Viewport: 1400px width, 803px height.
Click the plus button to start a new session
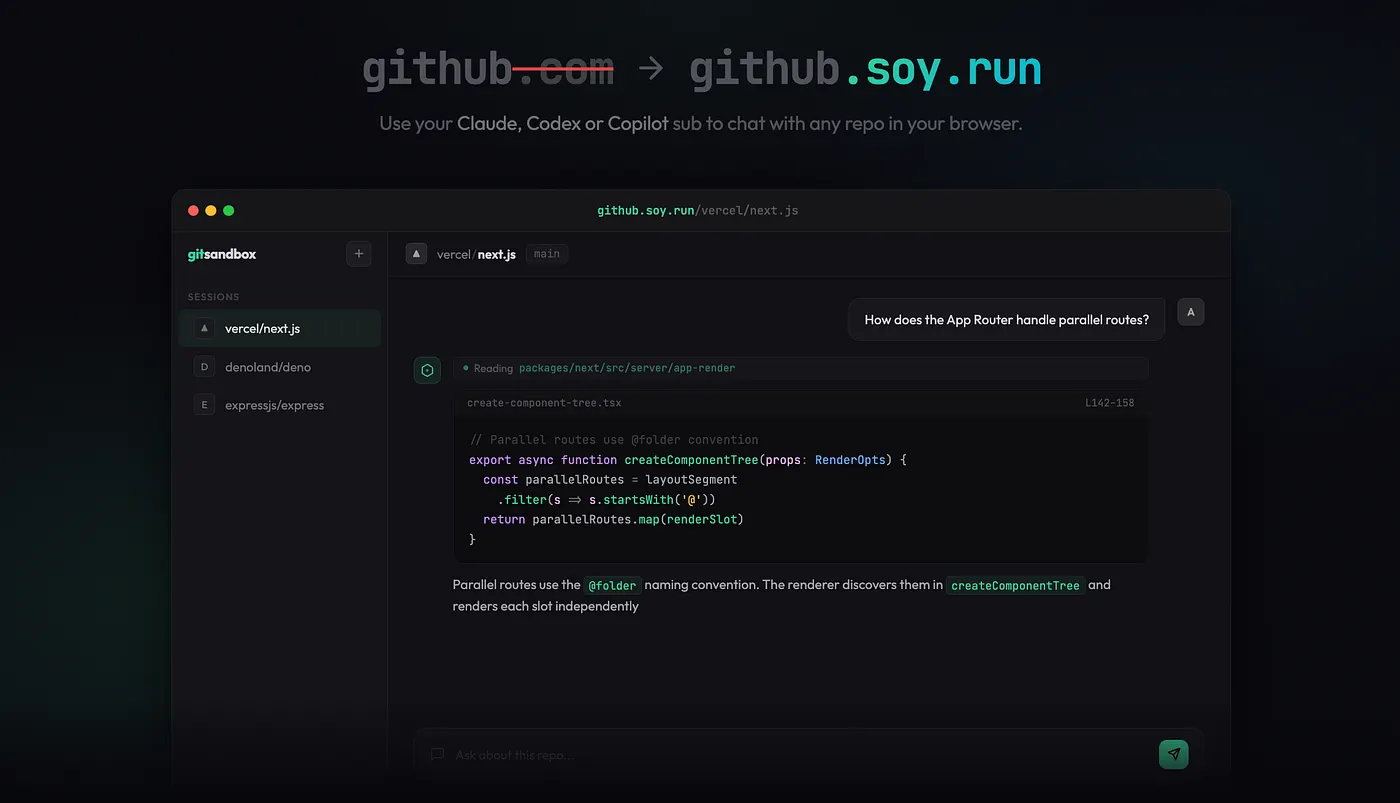pyautogui.click(x=359, y=254)
